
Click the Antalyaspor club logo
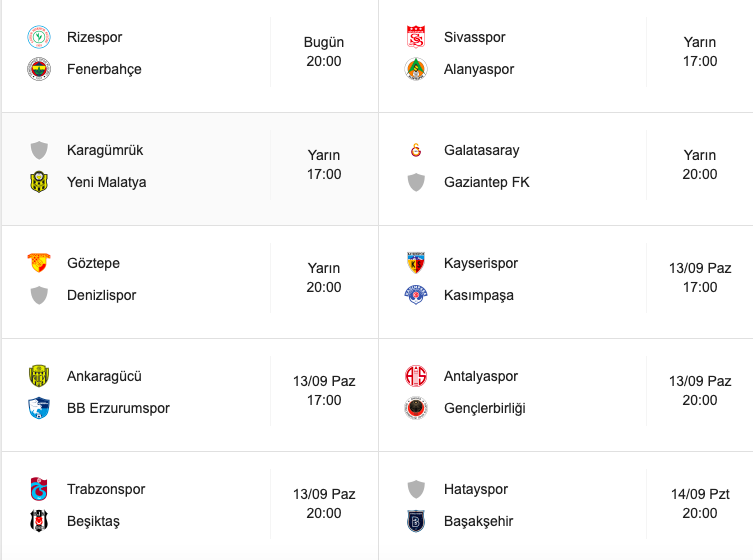416,376
